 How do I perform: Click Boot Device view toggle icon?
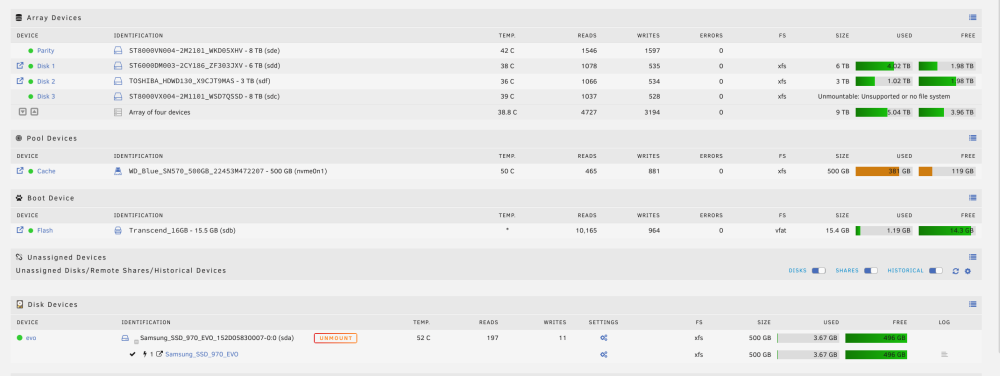coord(973,198)
